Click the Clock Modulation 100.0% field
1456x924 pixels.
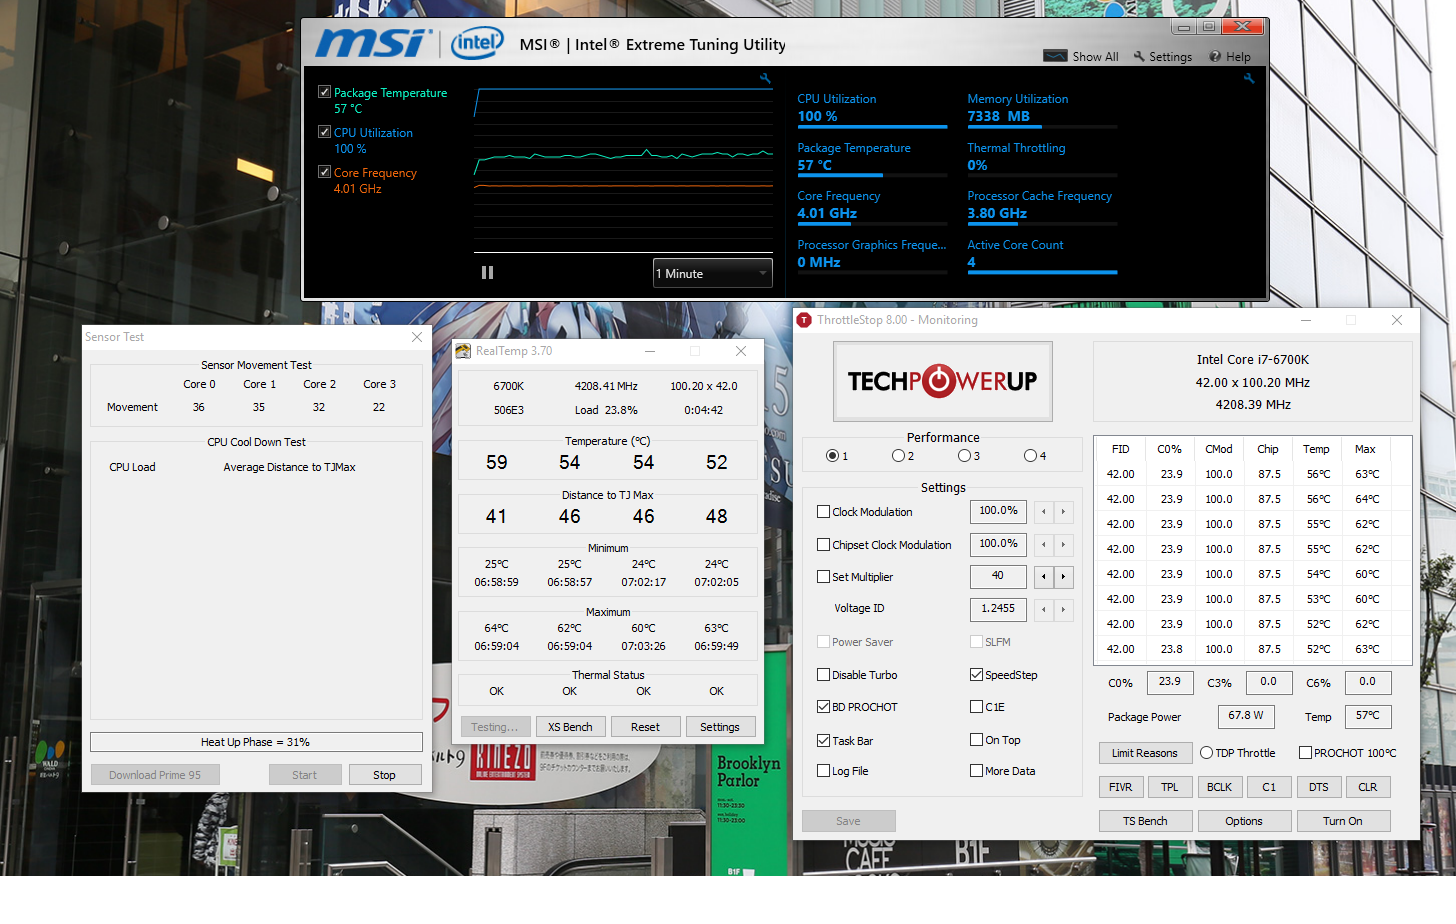coord(998,511)
